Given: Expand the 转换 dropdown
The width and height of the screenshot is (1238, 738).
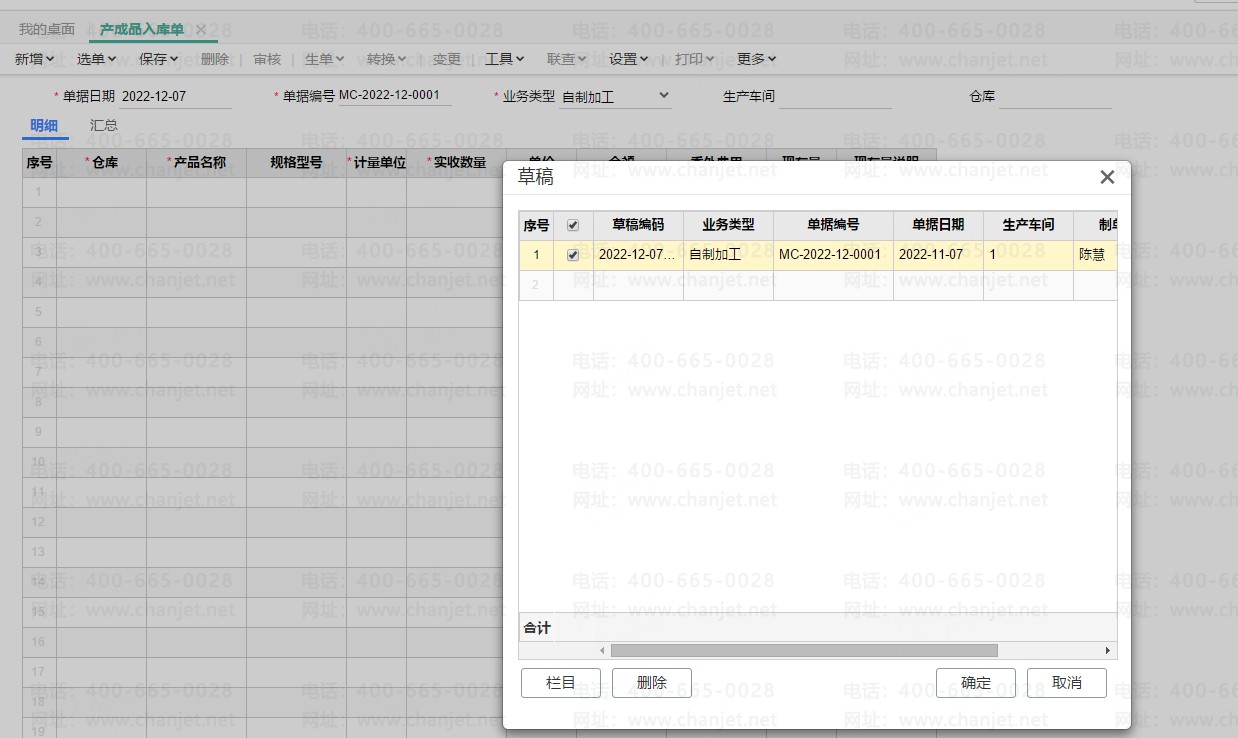Looking at the screenshot, I should coord(387,59).
